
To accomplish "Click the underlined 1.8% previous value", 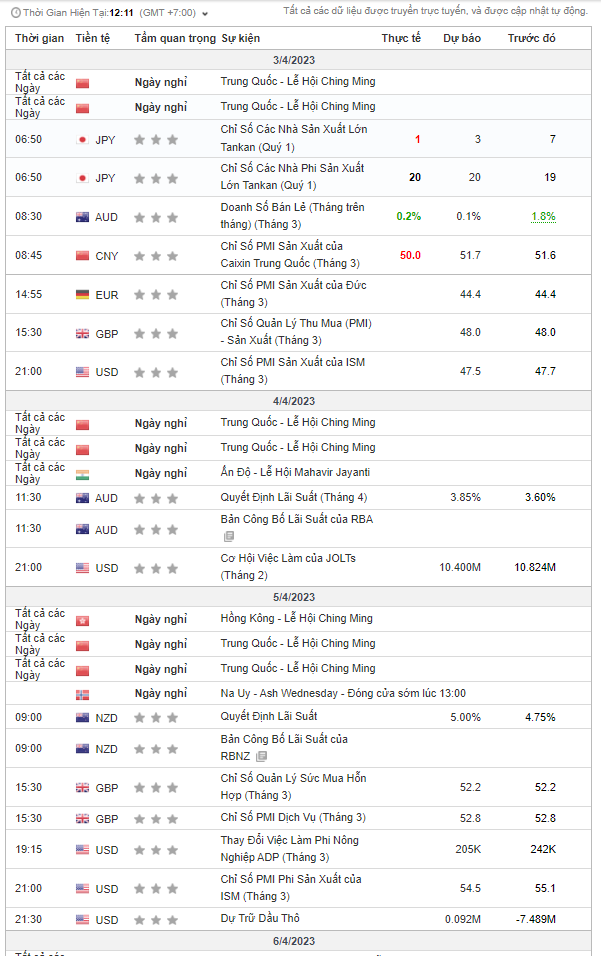I will 543,216.
